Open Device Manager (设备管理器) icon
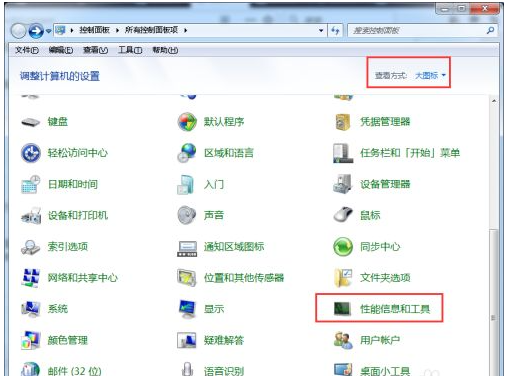This screenshot has width=505, height=376. [343, 184]
